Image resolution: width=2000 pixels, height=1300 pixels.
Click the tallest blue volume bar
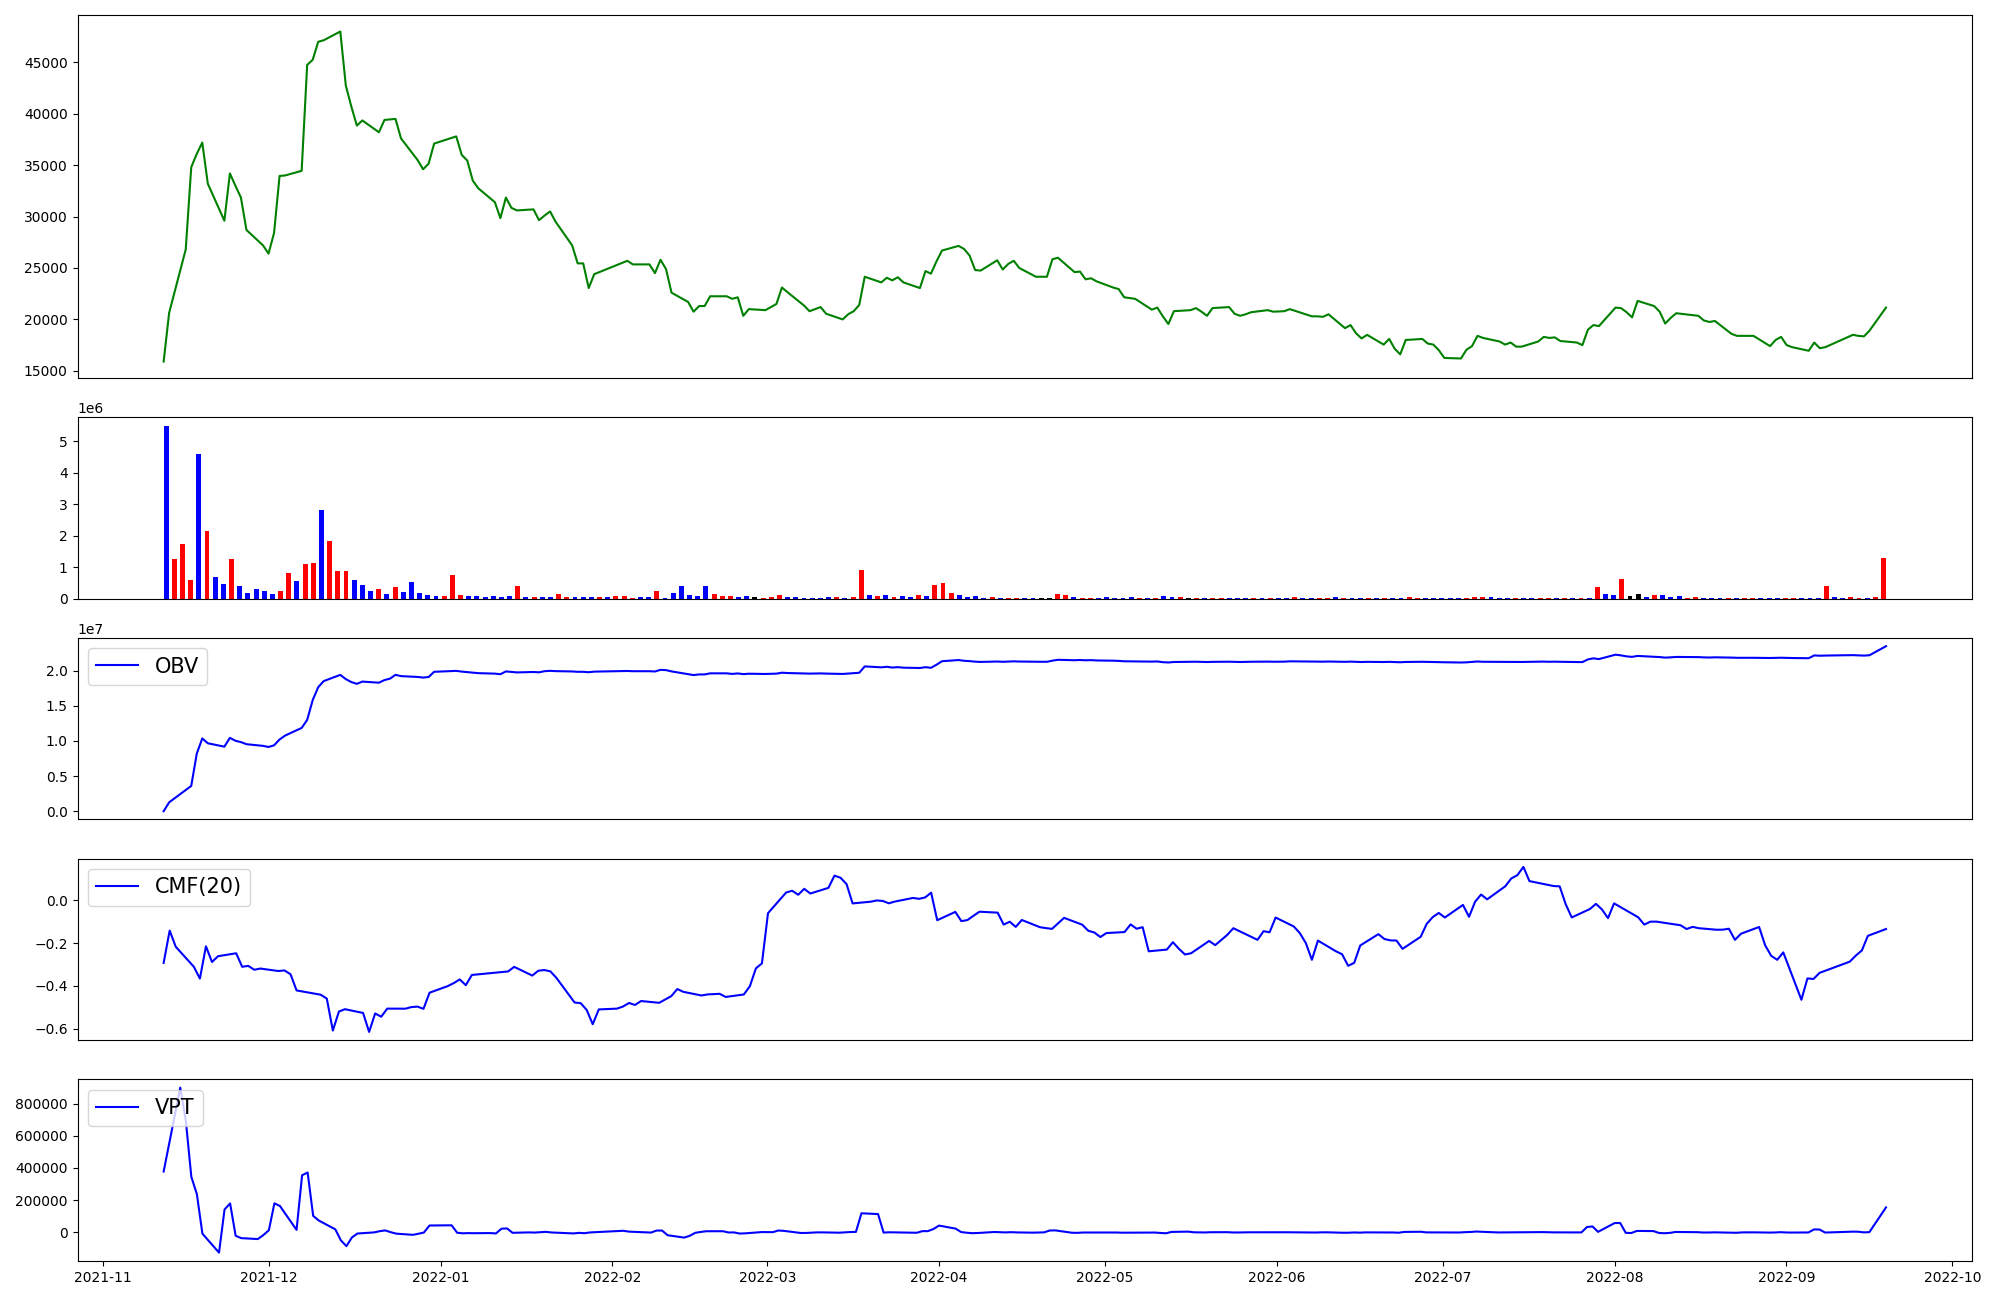pos(166,512)
